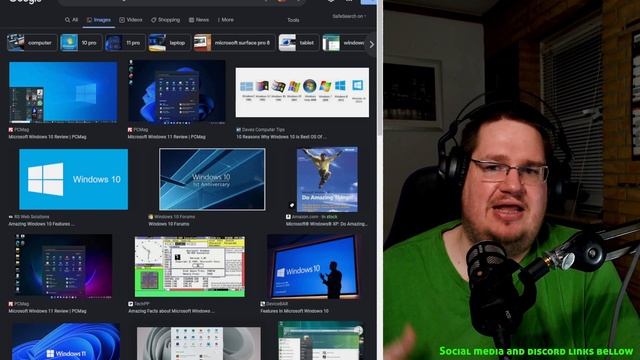Viewport: 640px width, 360px height.
Task: Click the 11 pro chip thumbnail image
Action: coord(113,43)
